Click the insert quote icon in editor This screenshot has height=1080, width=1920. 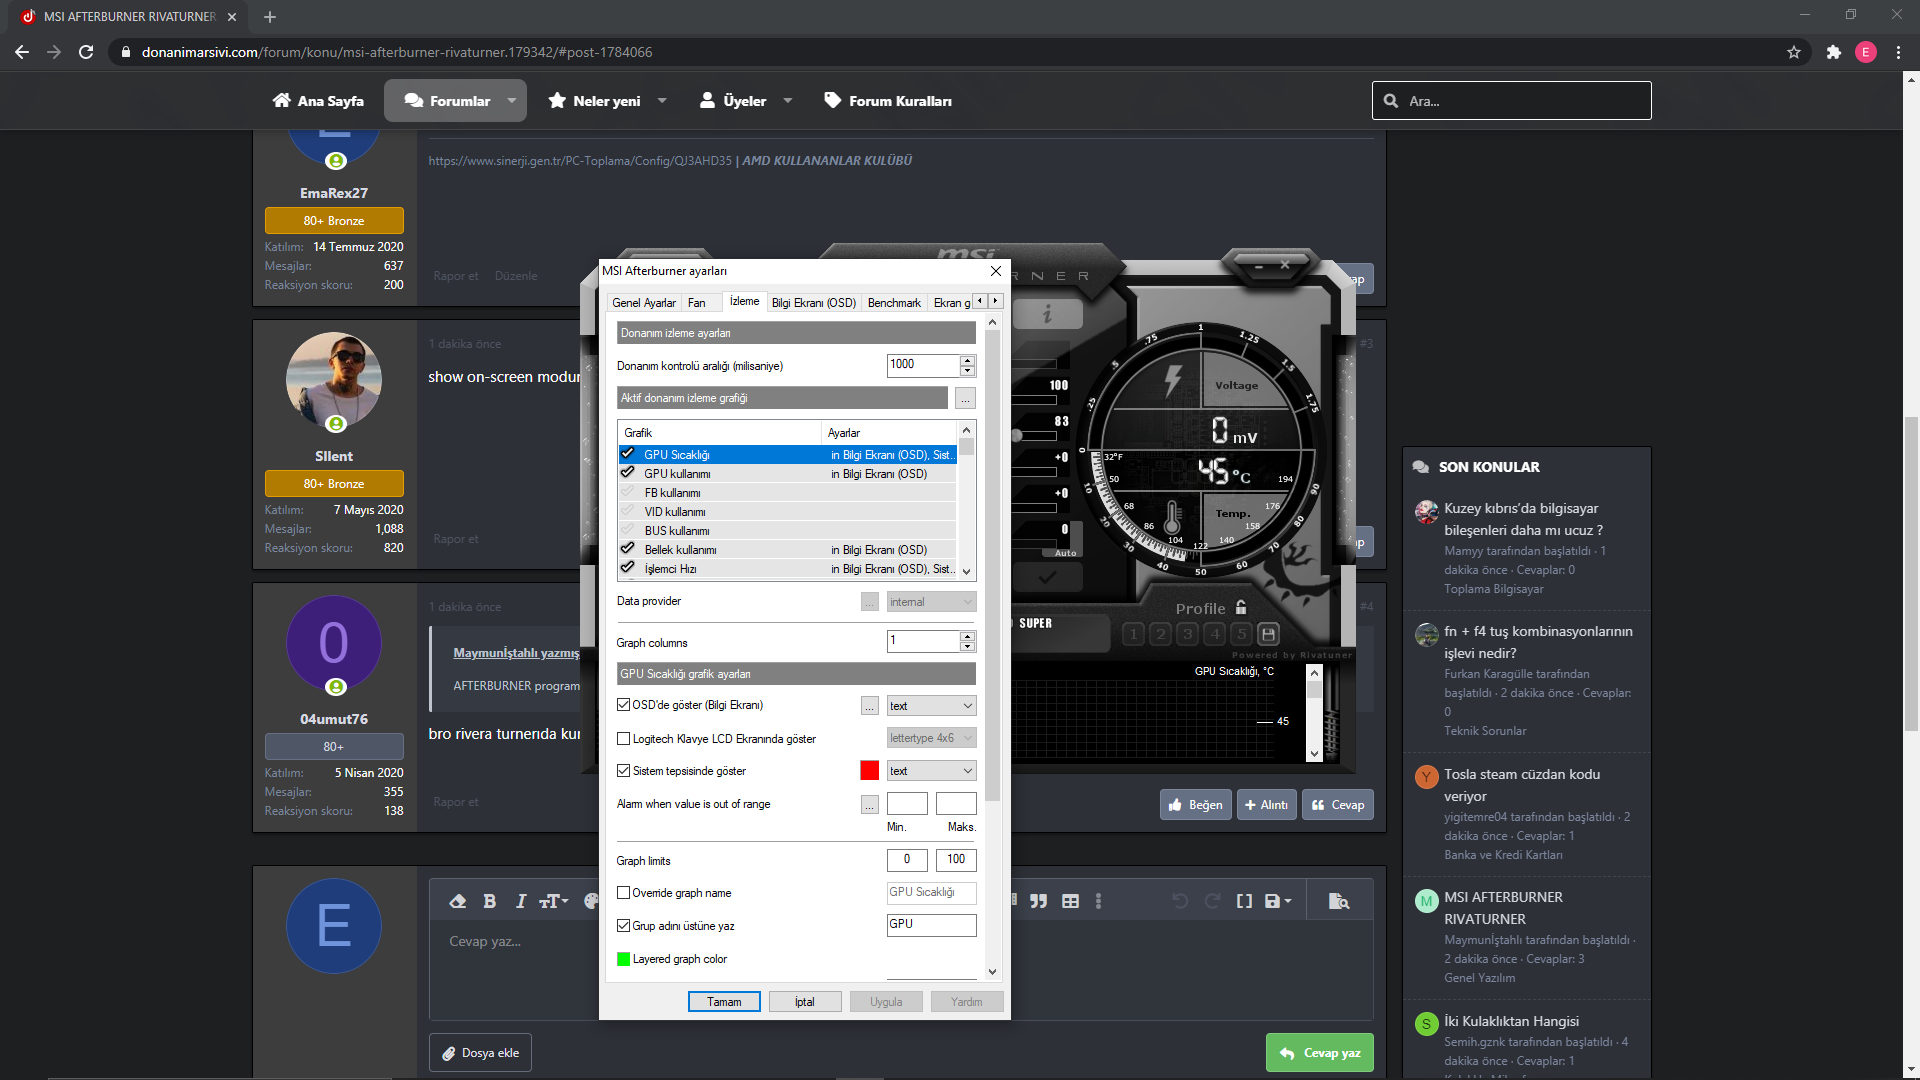[1039, 901]
